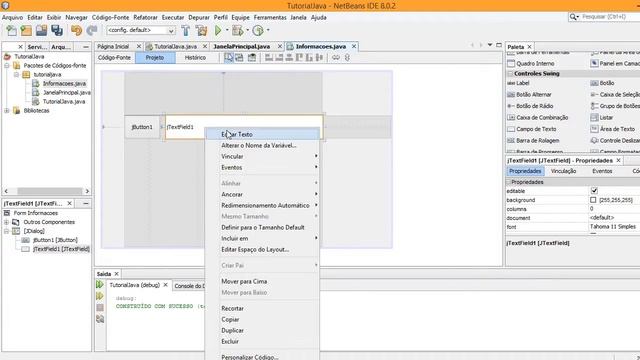Choose Alterar o Nome da Variável
This screenshot has height=360, width=640.
point(262,145)
